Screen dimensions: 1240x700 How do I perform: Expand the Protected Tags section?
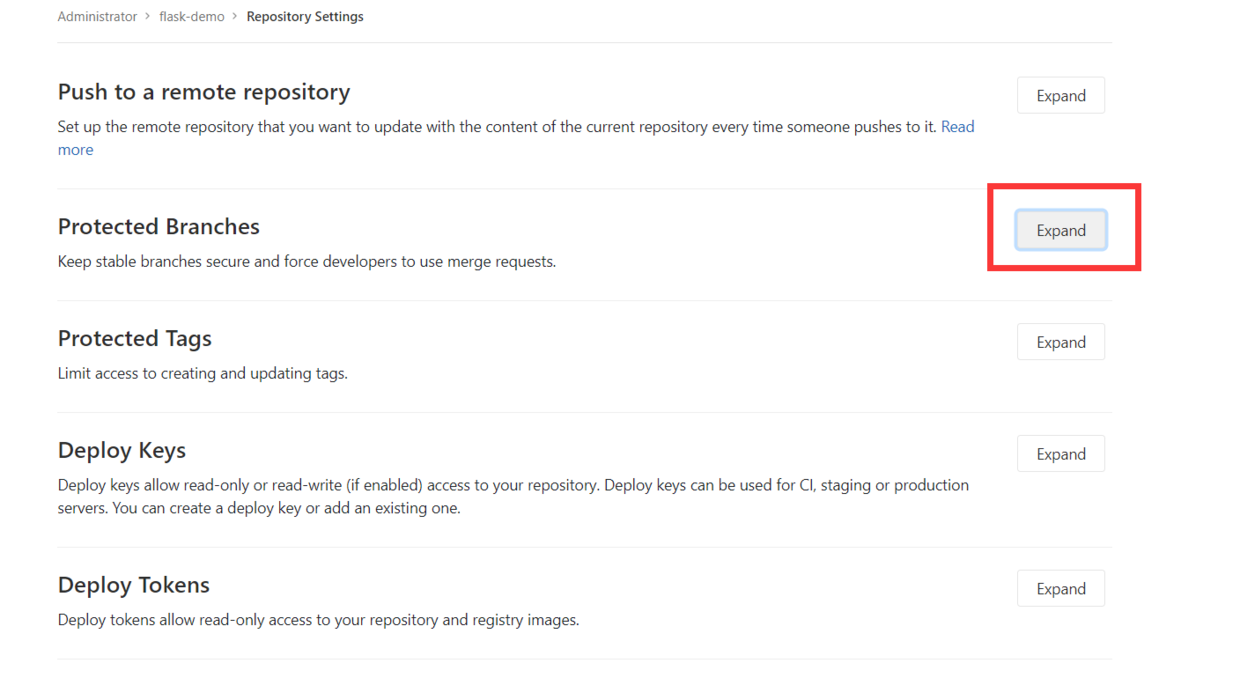point(1060,342)
